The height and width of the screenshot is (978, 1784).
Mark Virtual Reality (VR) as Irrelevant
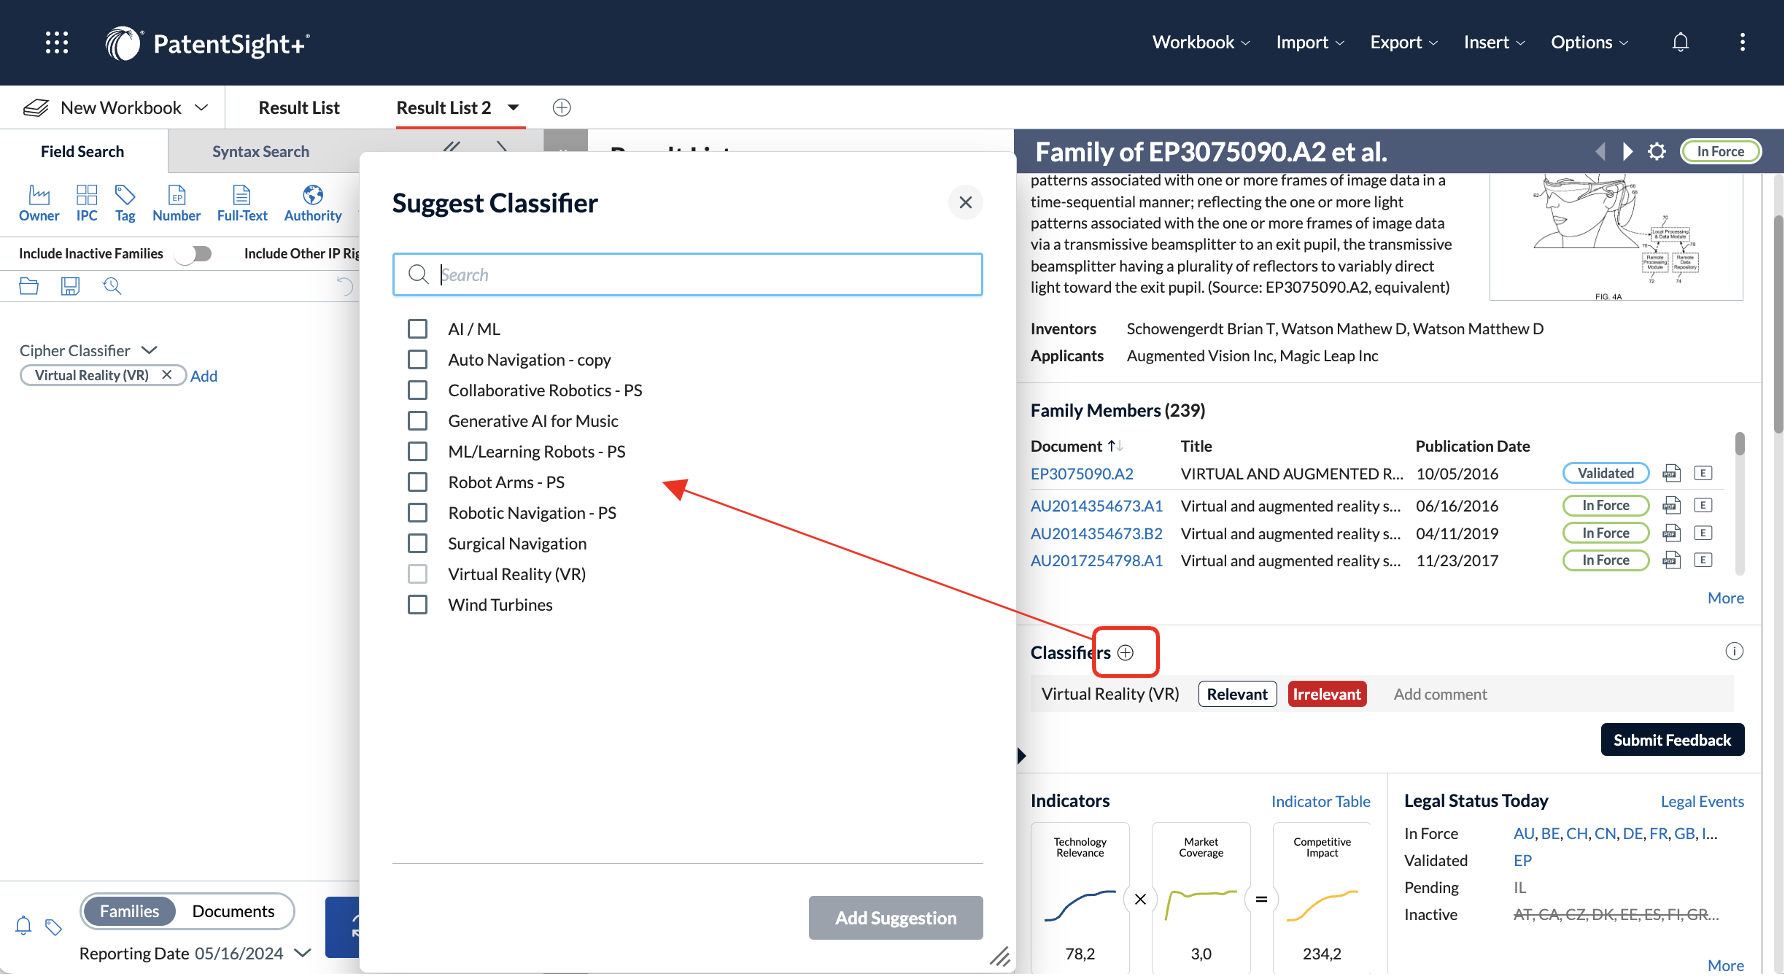[x=1327, y=694]
